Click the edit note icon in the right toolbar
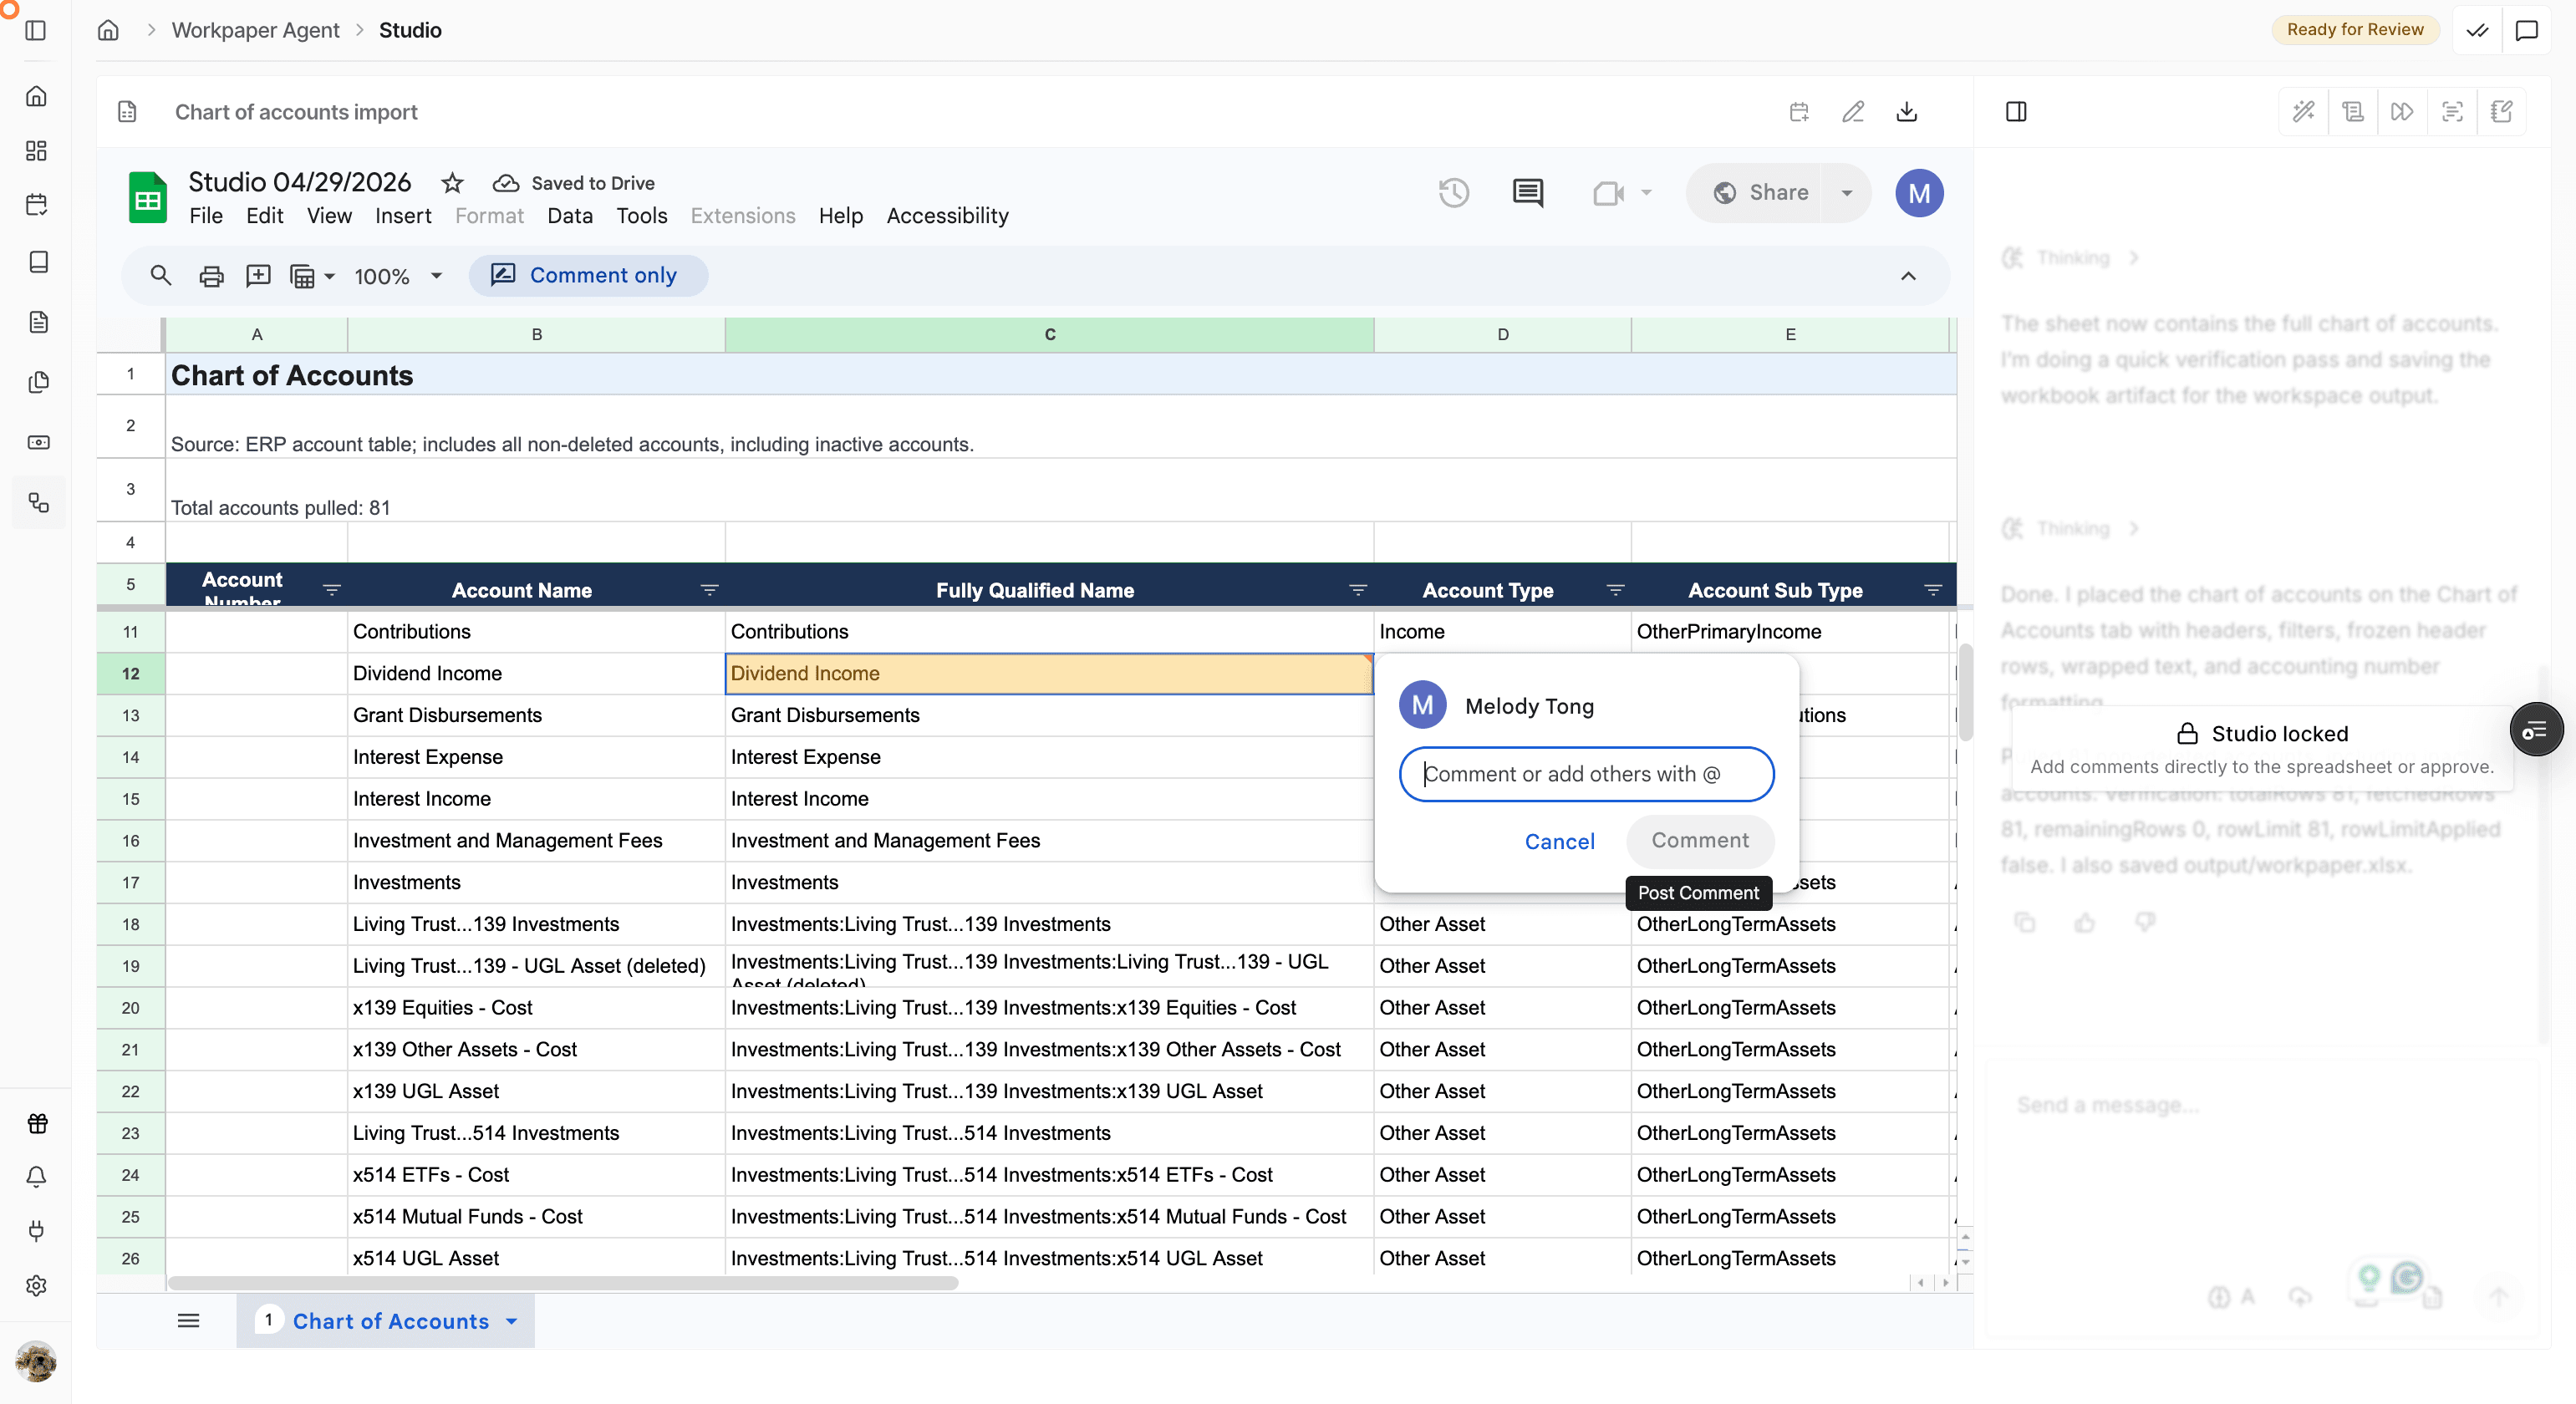The width and height of the screenshot is (2576, 1404). pyautogui.click(x=2502, y=112)
